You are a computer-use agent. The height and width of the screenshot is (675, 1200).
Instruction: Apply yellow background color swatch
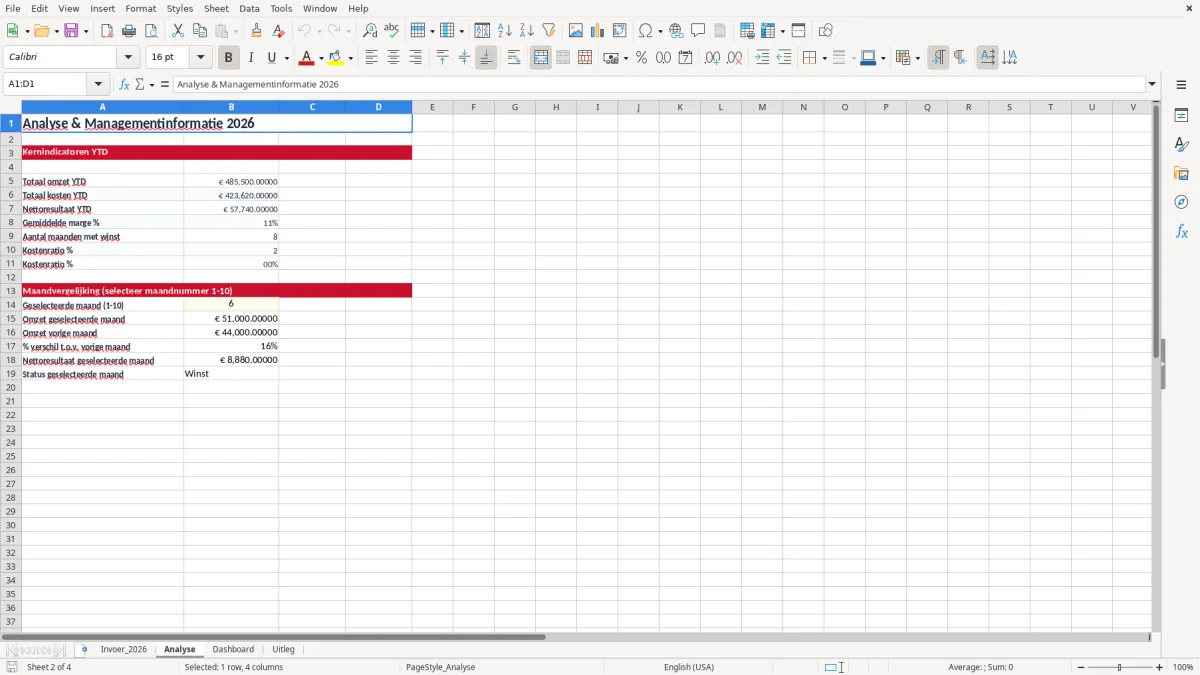336,58
